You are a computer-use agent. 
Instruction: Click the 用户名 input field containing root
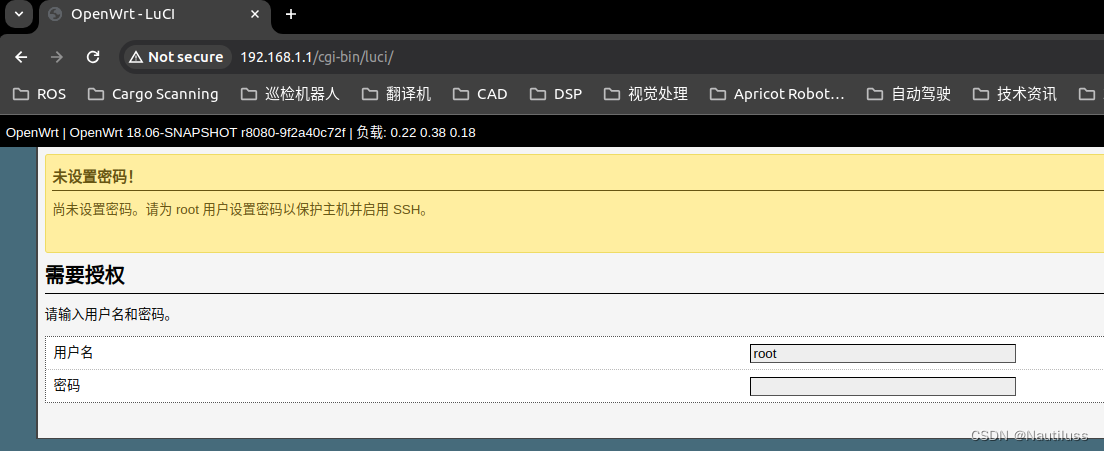[882, 353]
